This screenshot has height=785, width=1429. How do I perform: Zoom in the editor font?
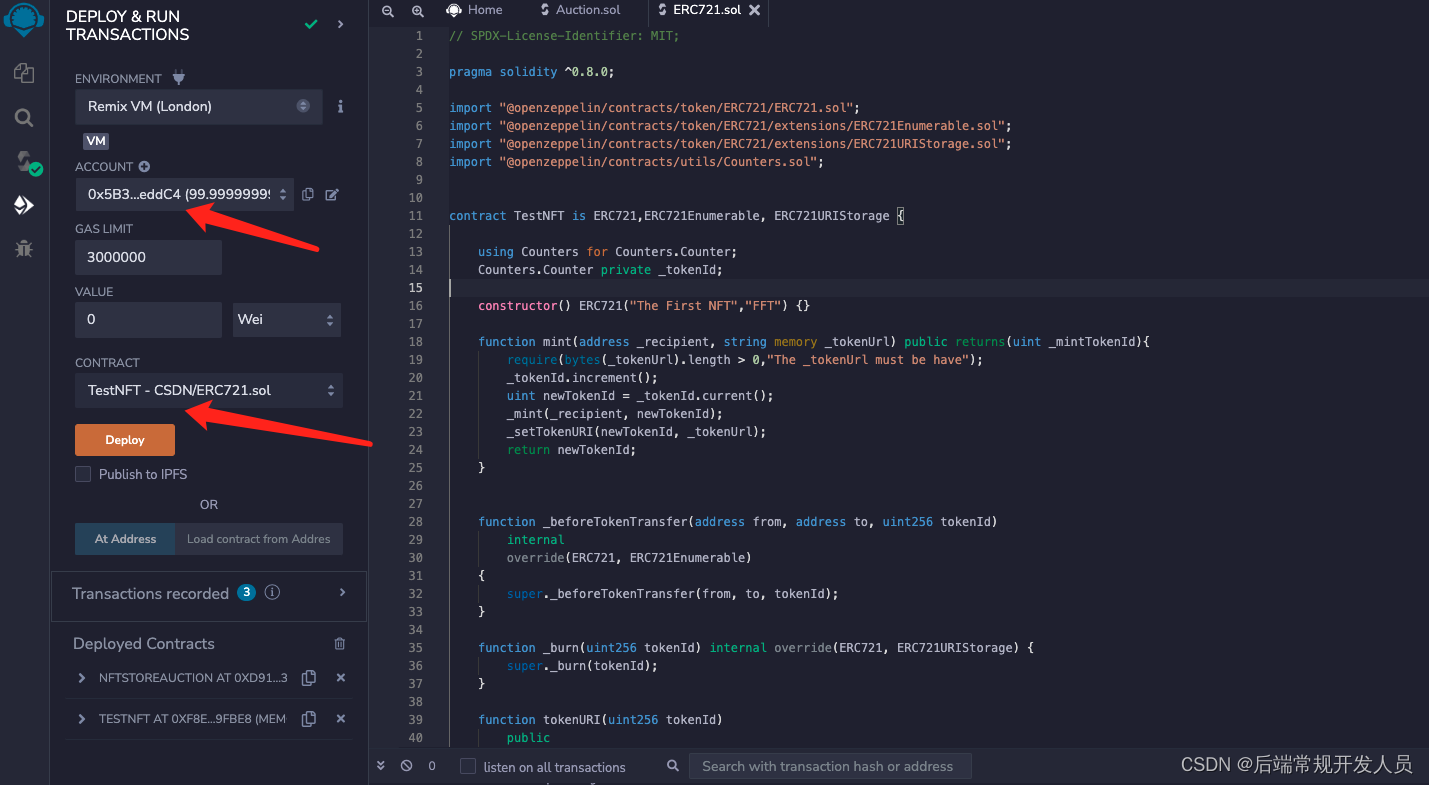point(418,10)
